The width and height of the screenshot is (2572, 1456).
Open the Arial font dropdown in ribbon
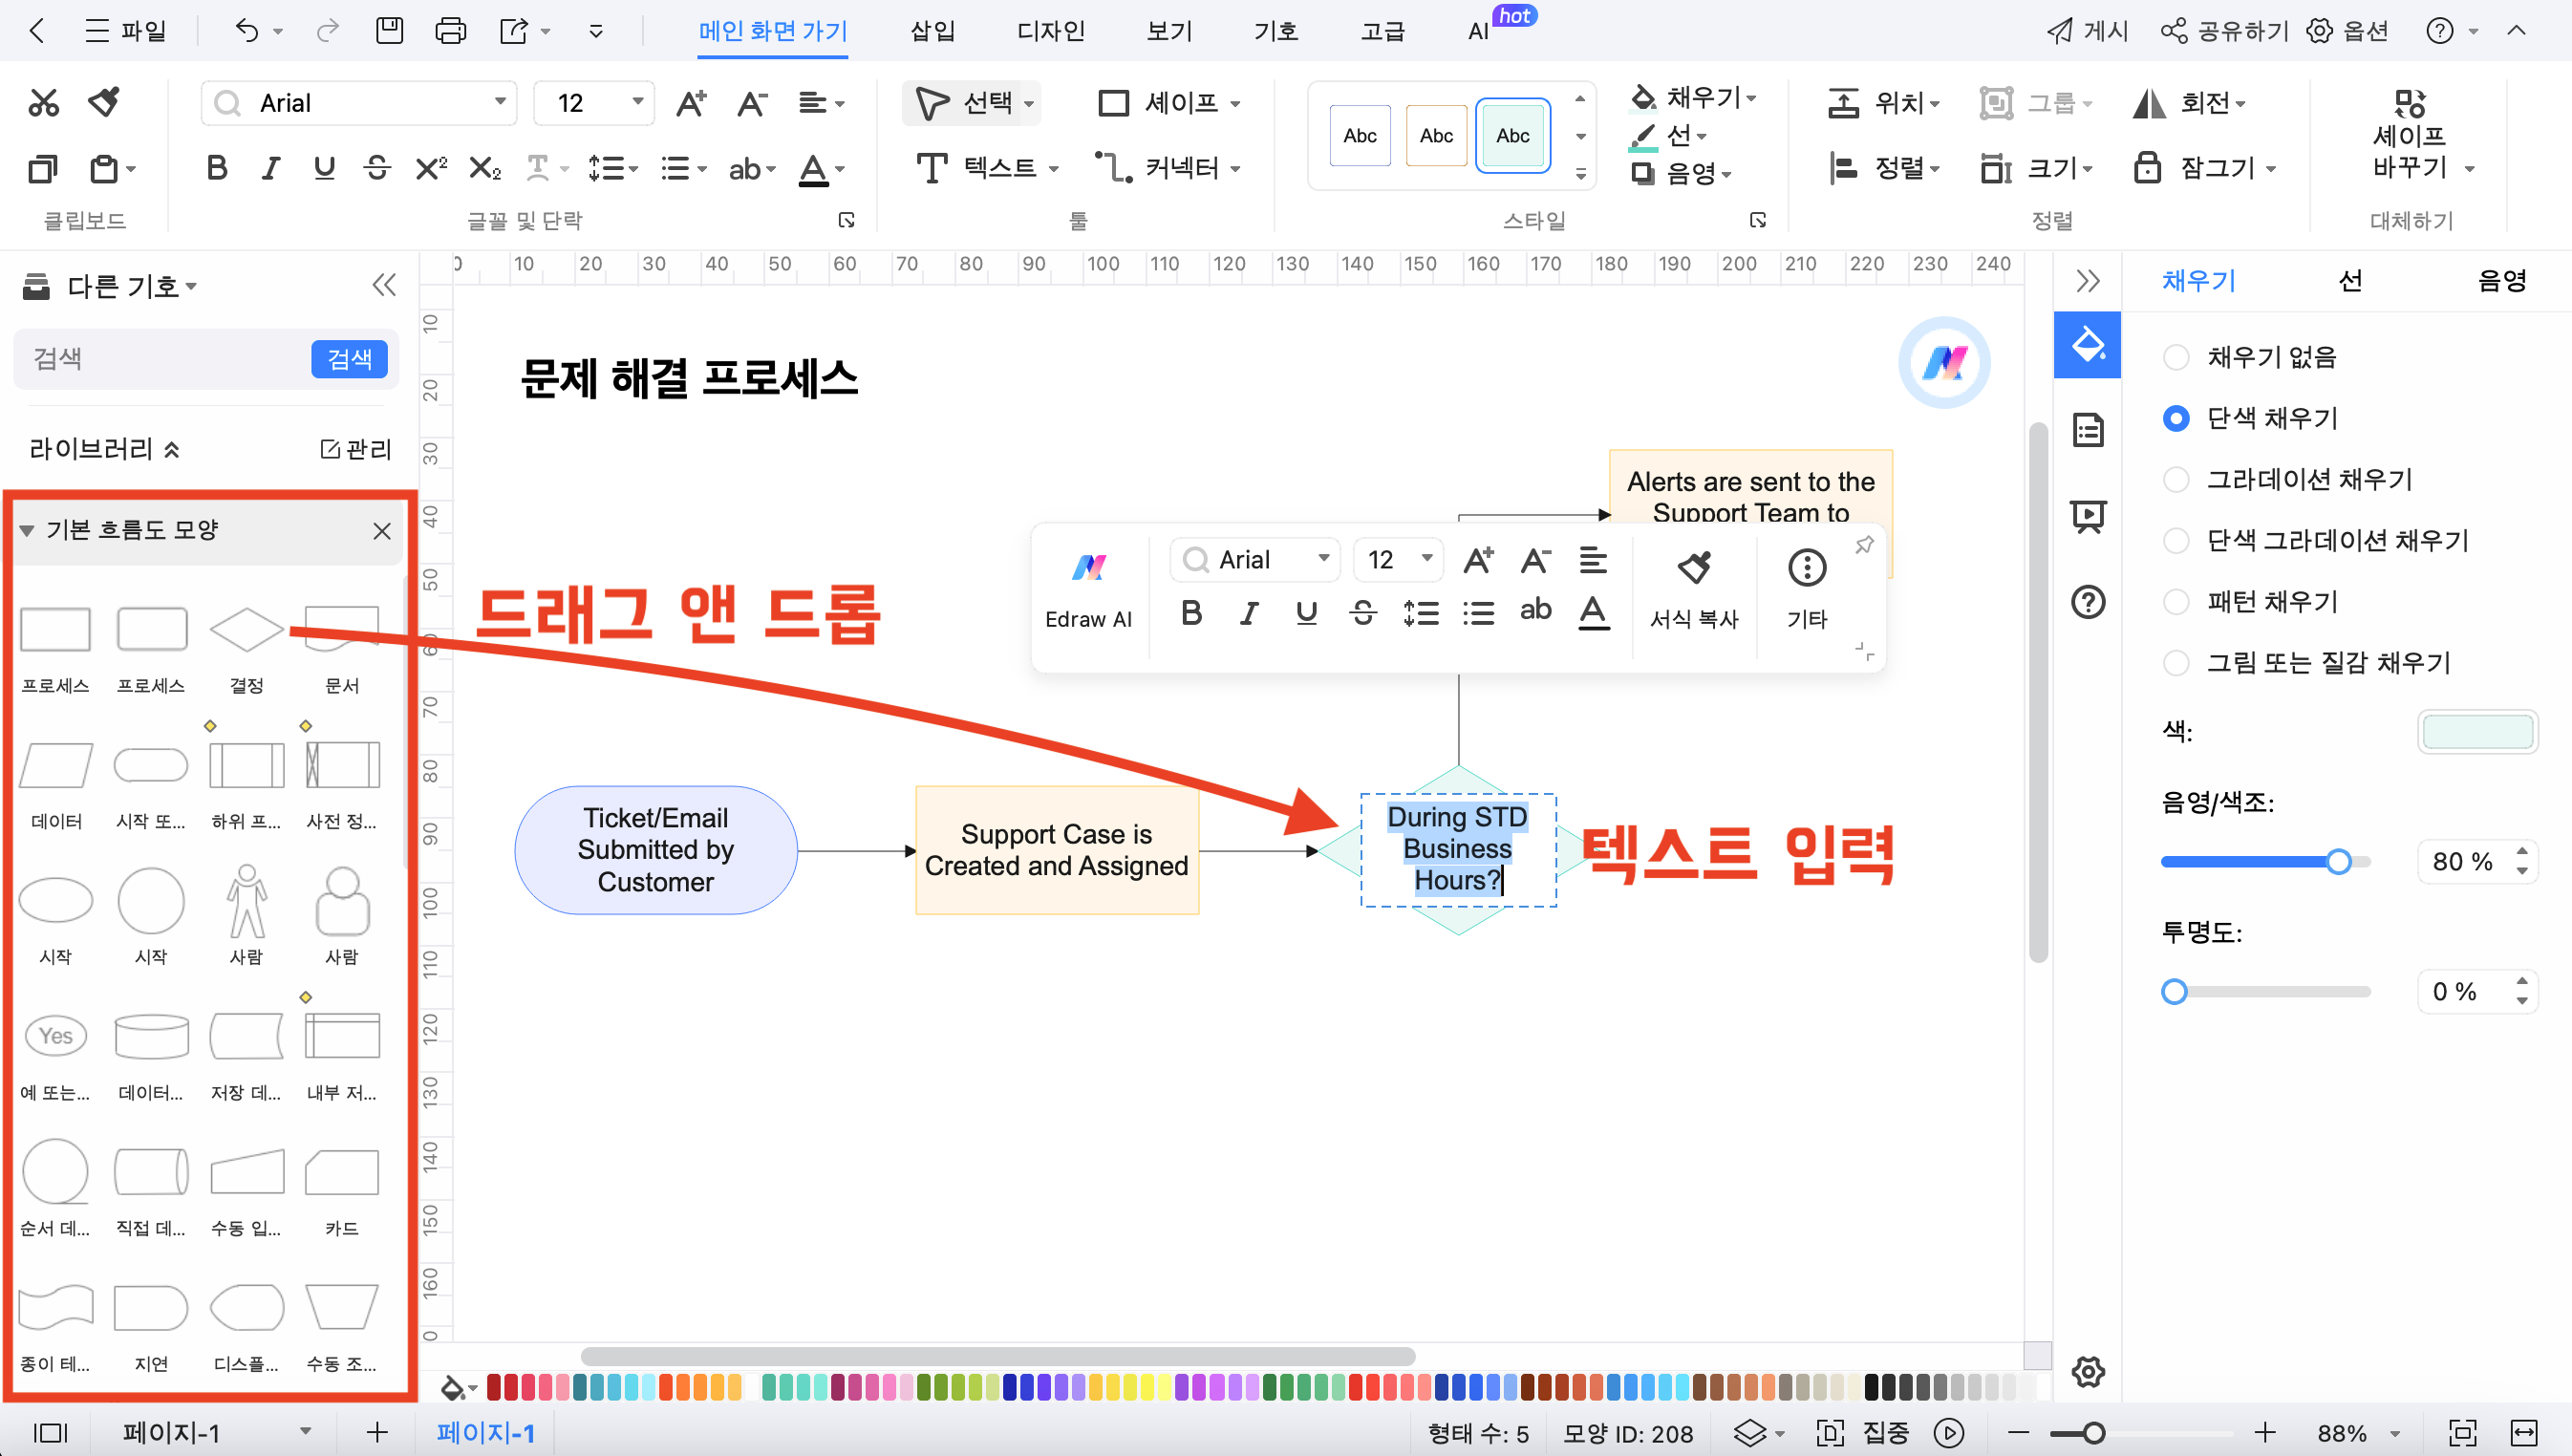(x=499, y=102)
